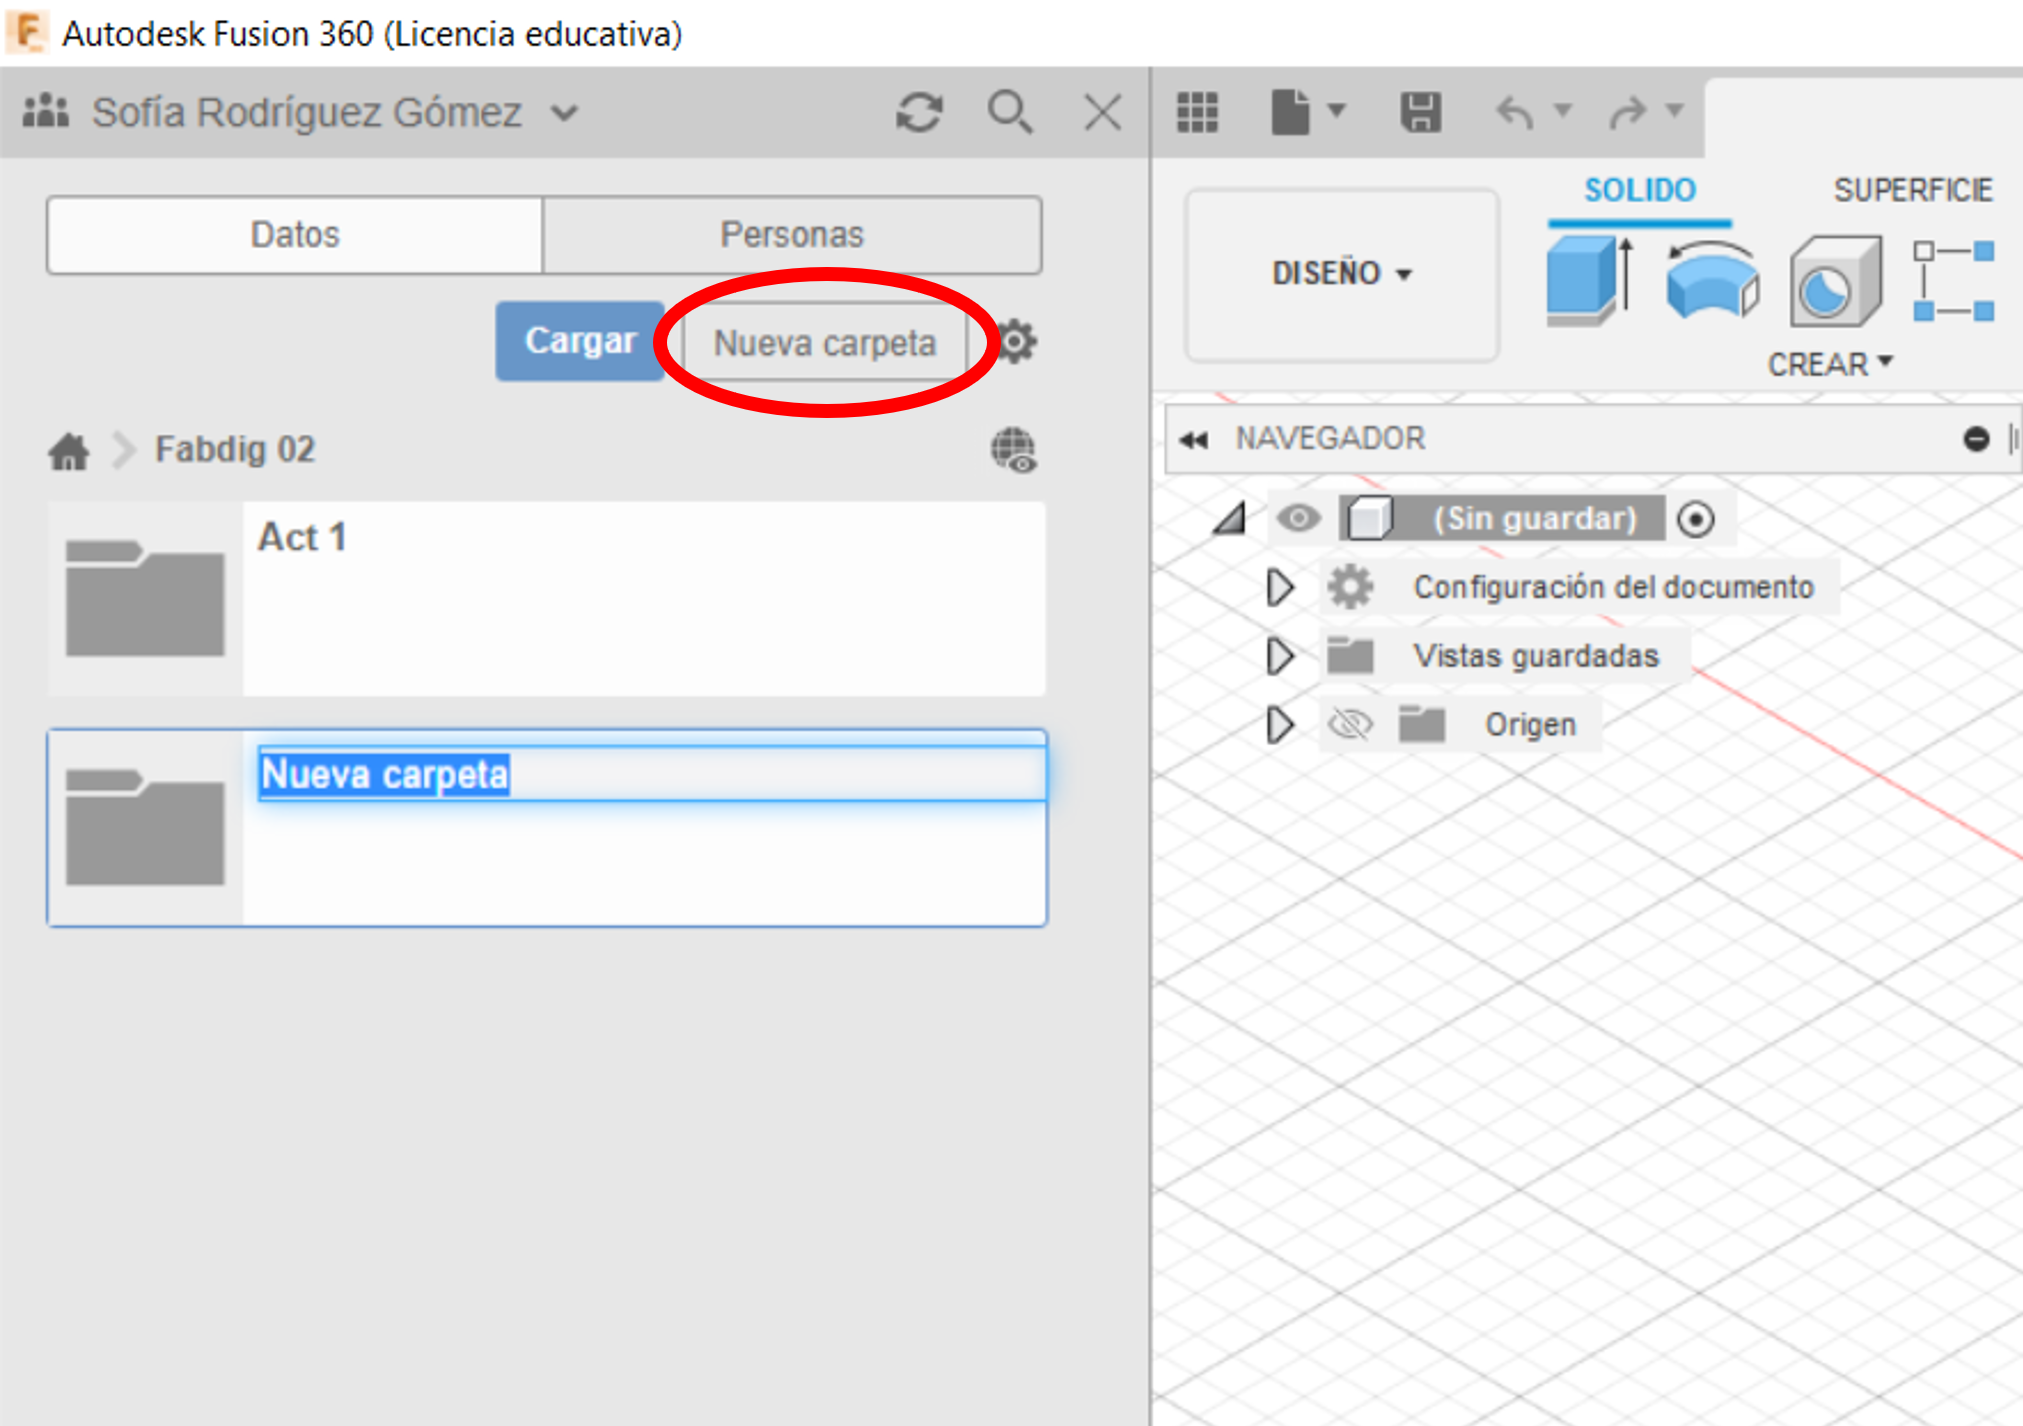This screenshot has height=1426, width=2023.
Task: Show the hidden Origen folder
Action: point(1350,724)
